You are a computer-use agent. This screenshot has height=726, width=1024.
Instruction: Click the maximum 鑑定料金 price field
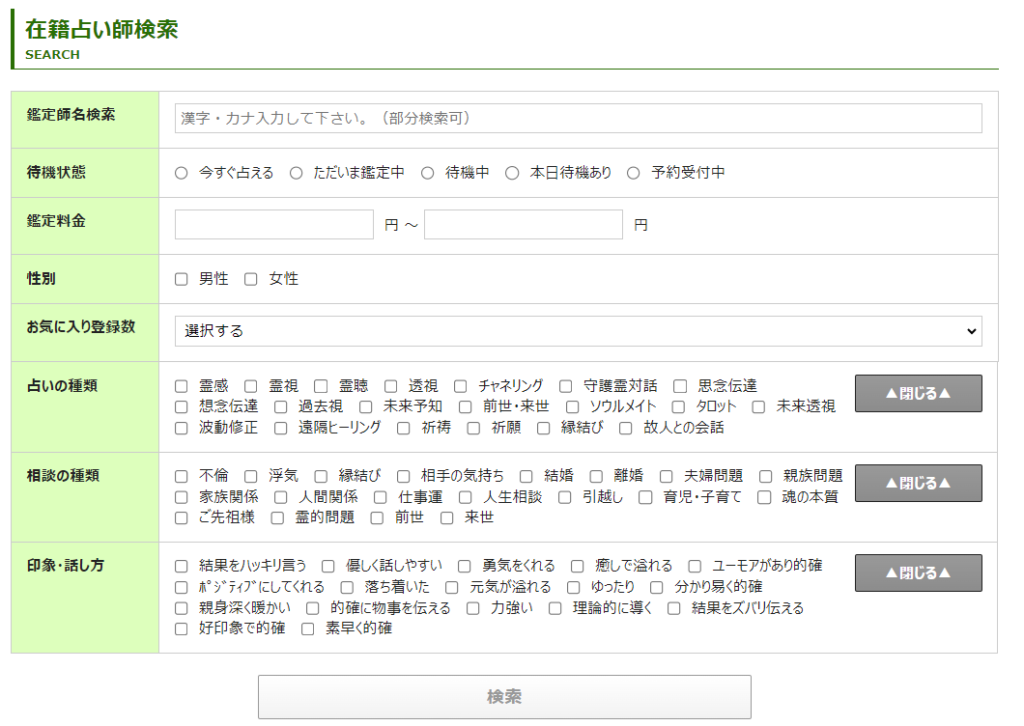[523, 225]
